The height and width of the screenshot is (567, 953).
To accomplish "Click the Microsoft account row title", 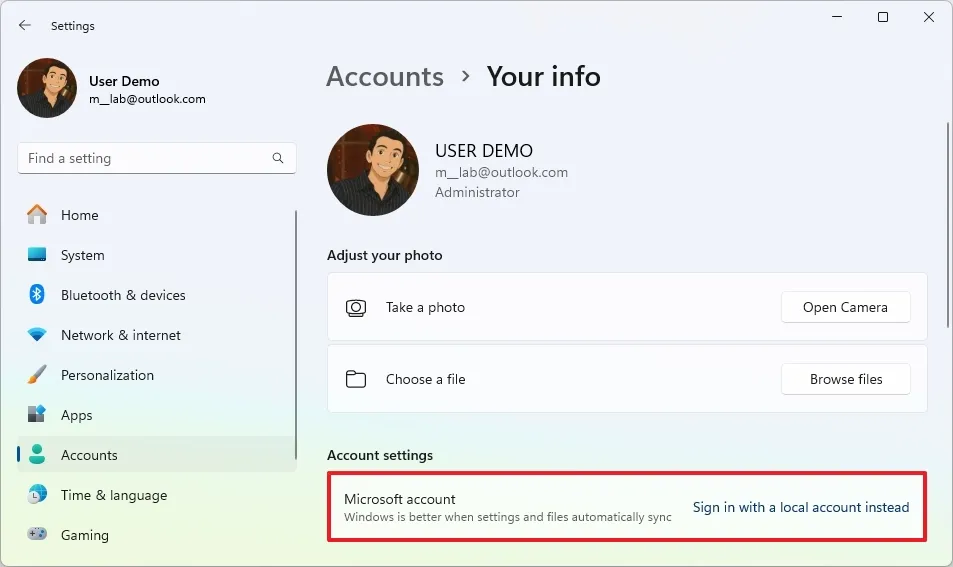I will (399, 499).
